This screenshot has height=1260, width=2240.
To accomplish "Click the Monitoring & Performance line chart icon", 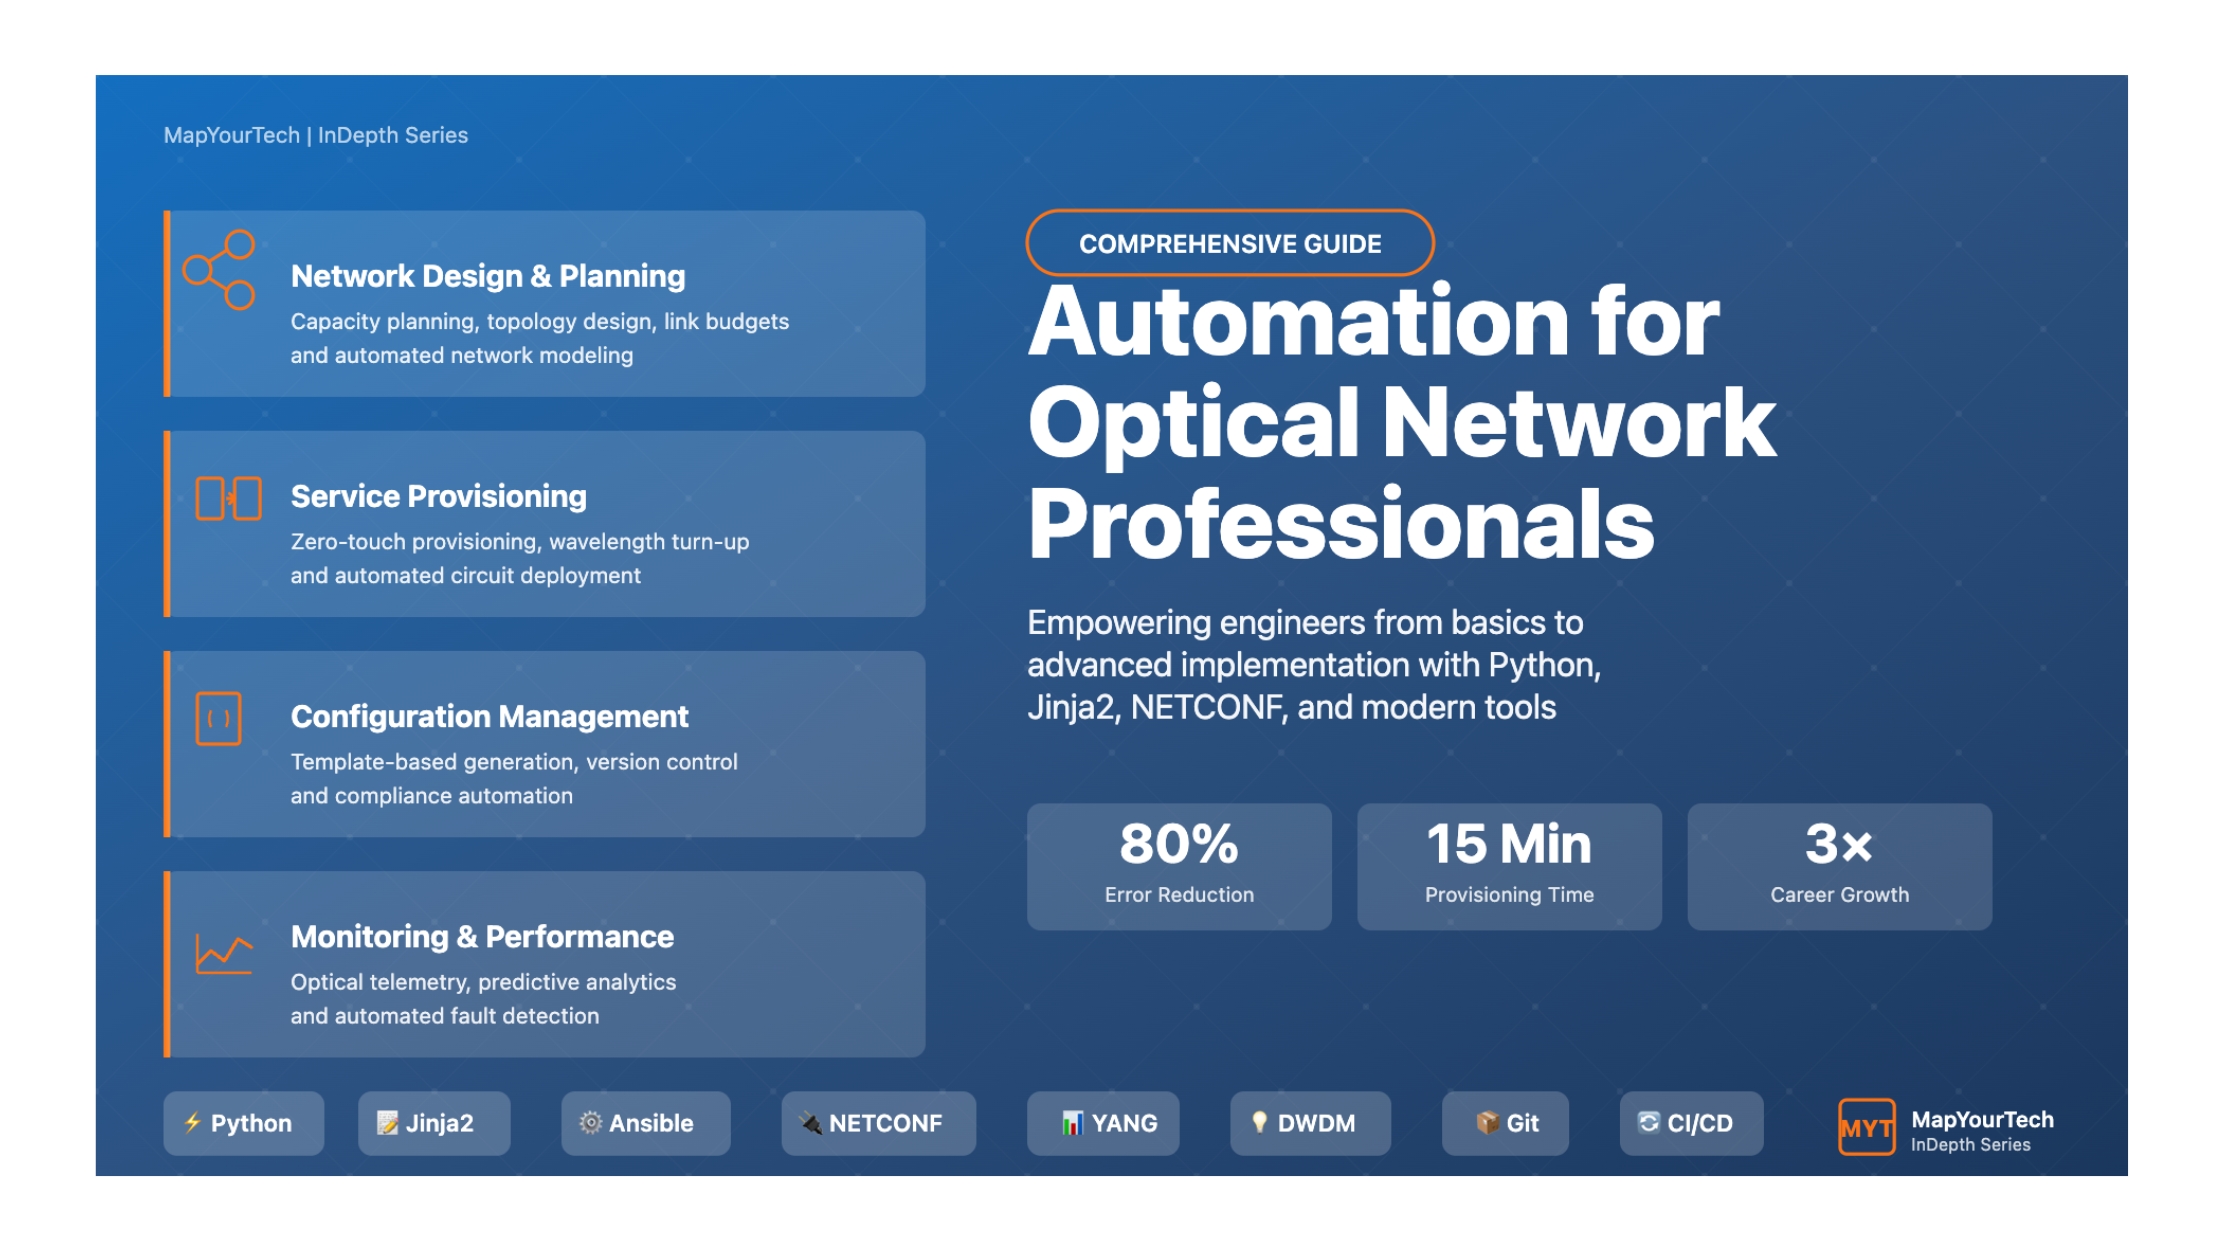I will point(223,954).
